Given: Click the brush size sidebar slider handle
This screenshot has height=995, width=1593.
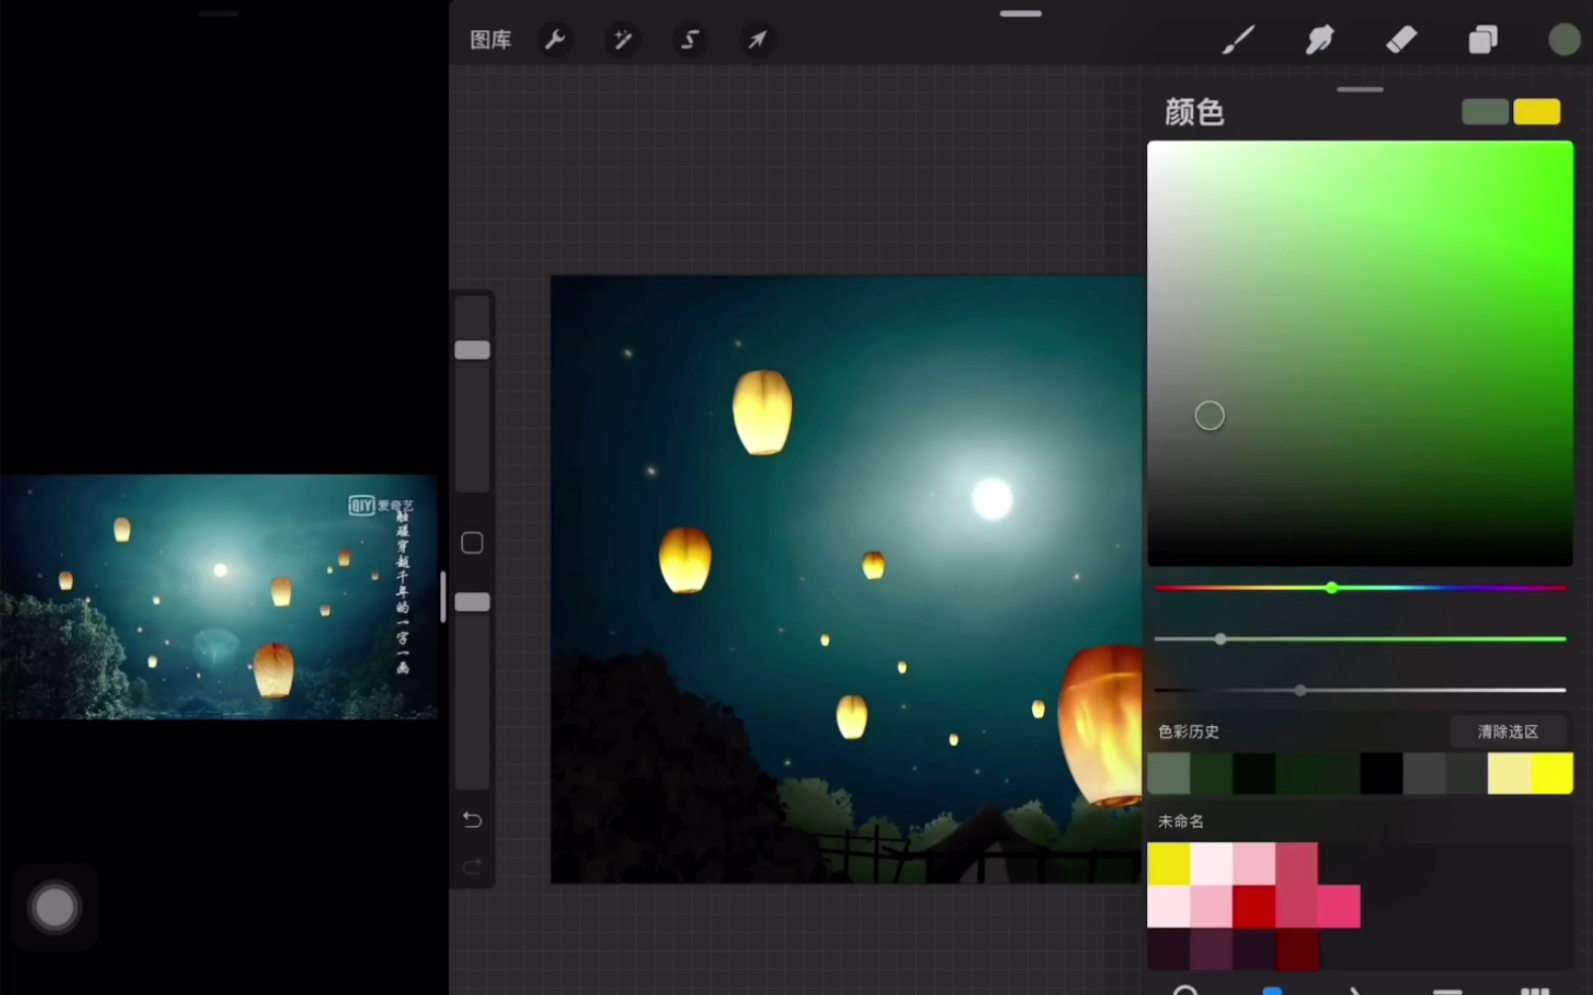Looking at the screenshot, I should click(x=472, y=350).
